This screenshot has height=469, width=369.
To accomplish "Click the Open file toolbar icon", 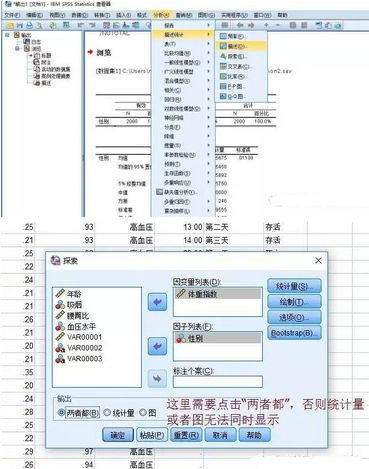I will click(x=10, y=25).
